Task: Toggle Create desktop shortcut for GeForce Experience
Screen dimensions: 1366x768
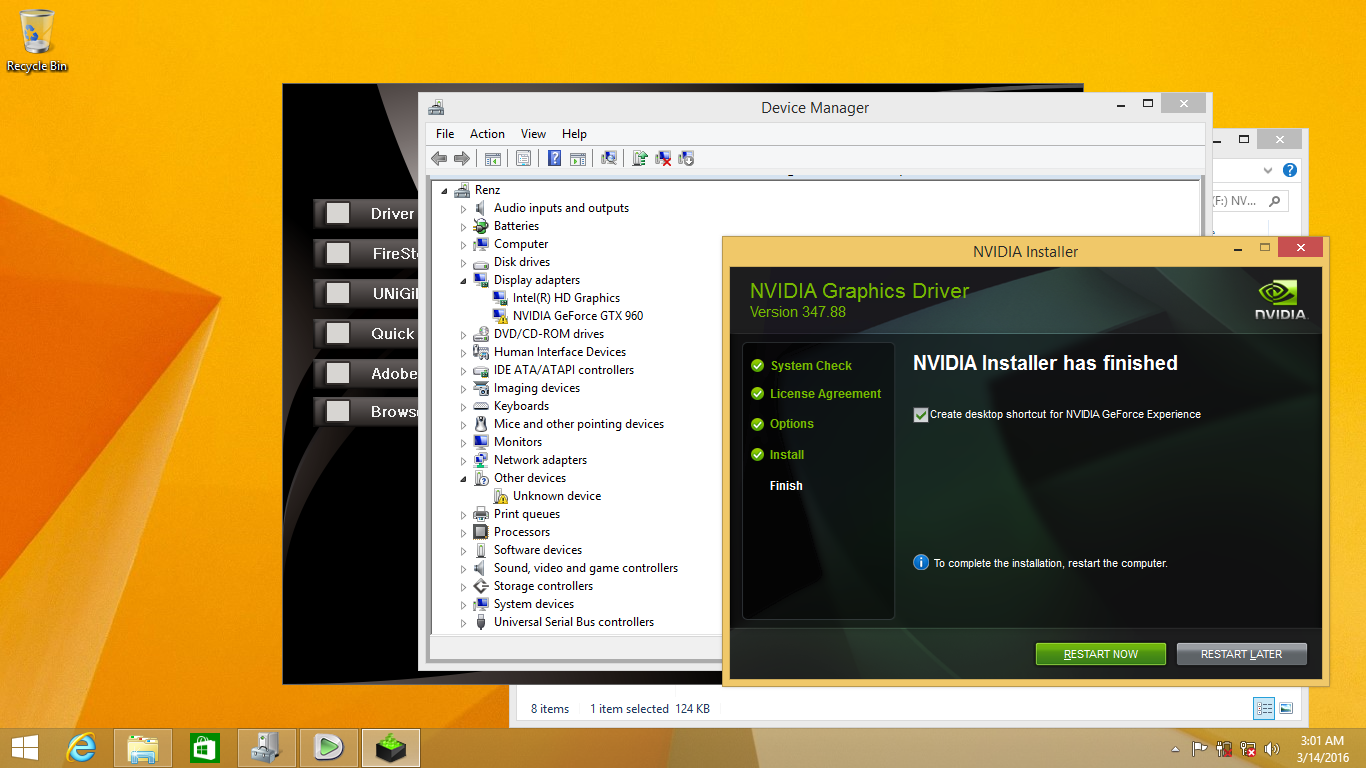Action: pyautogui.click(x=921, y=414)
